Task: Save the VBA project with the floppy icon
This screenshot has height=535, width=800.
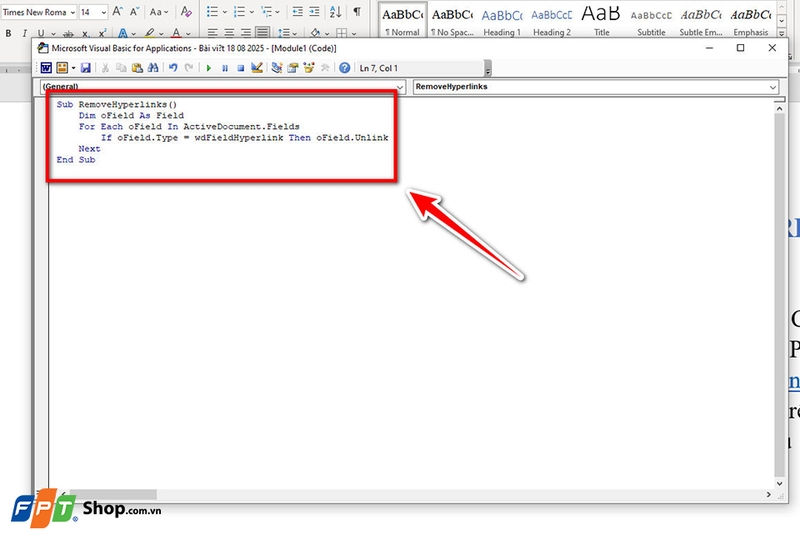Action: pos(85,68)
